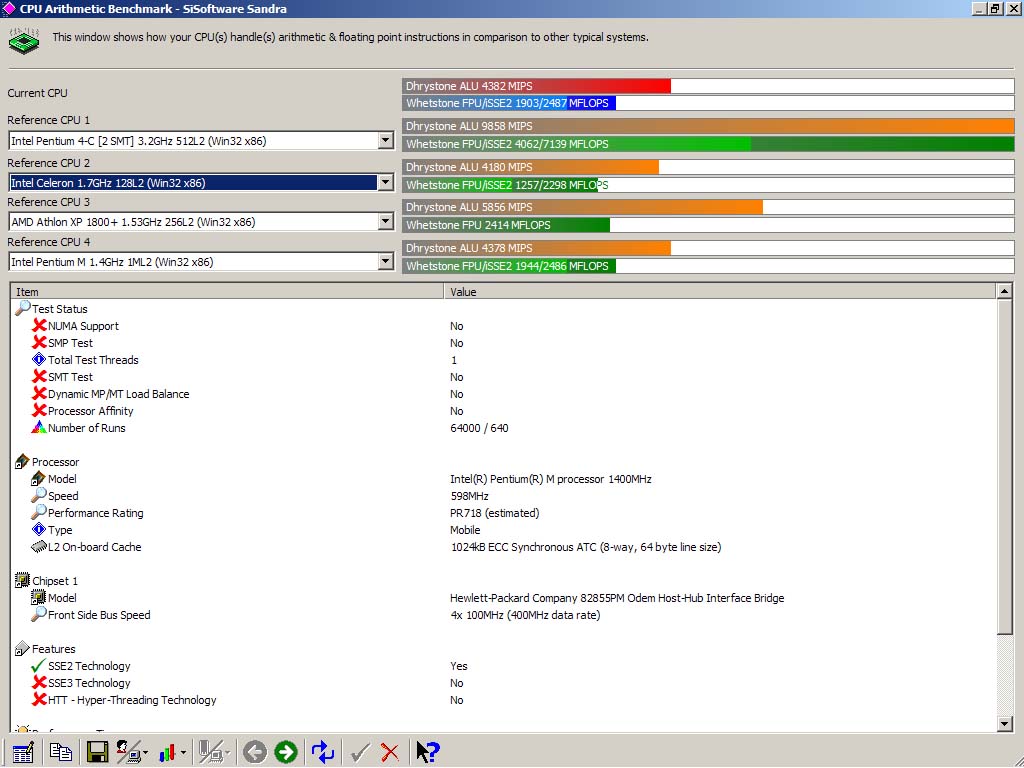Click the chip icon beside L2 On-board Cache
Image resolution: width=1024 pixels, height=768 pixels.
pos(39,547)
